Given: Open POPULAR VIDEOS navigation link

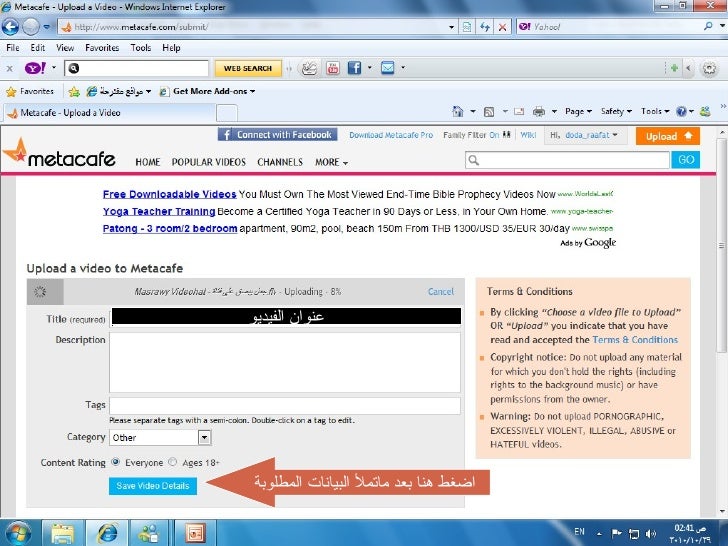Looking at the screenshot, I should (208, 162).
